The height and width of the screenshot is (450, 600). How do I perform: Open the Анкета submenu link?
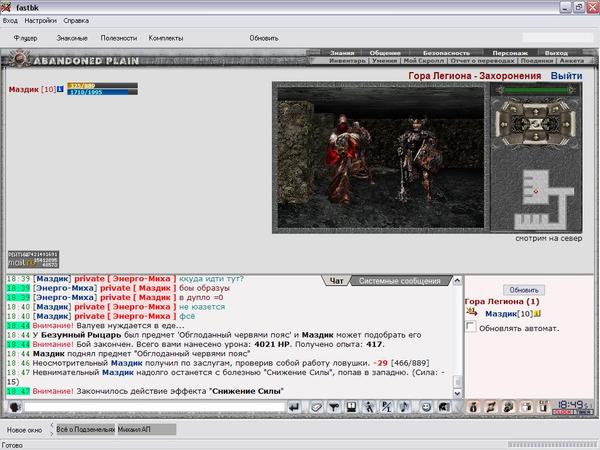tap(572, 60)
